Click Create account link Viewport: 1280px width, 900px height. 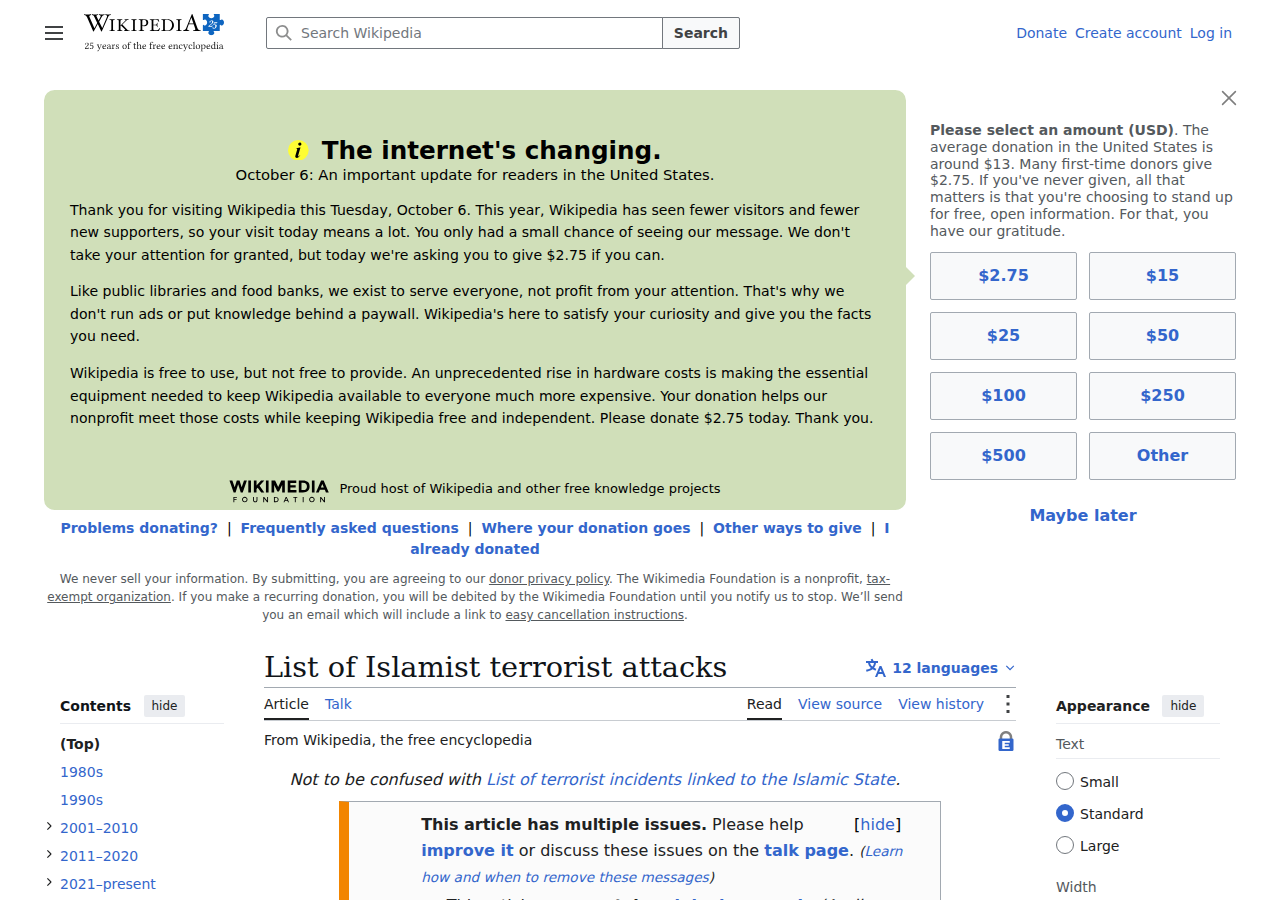[x=1128, y=33]
